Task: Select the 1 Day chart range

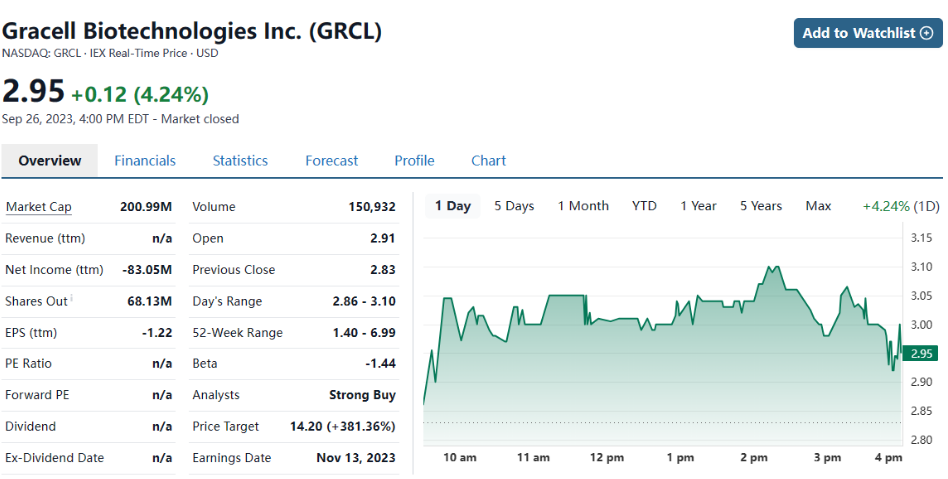Action: click(452, 206)
